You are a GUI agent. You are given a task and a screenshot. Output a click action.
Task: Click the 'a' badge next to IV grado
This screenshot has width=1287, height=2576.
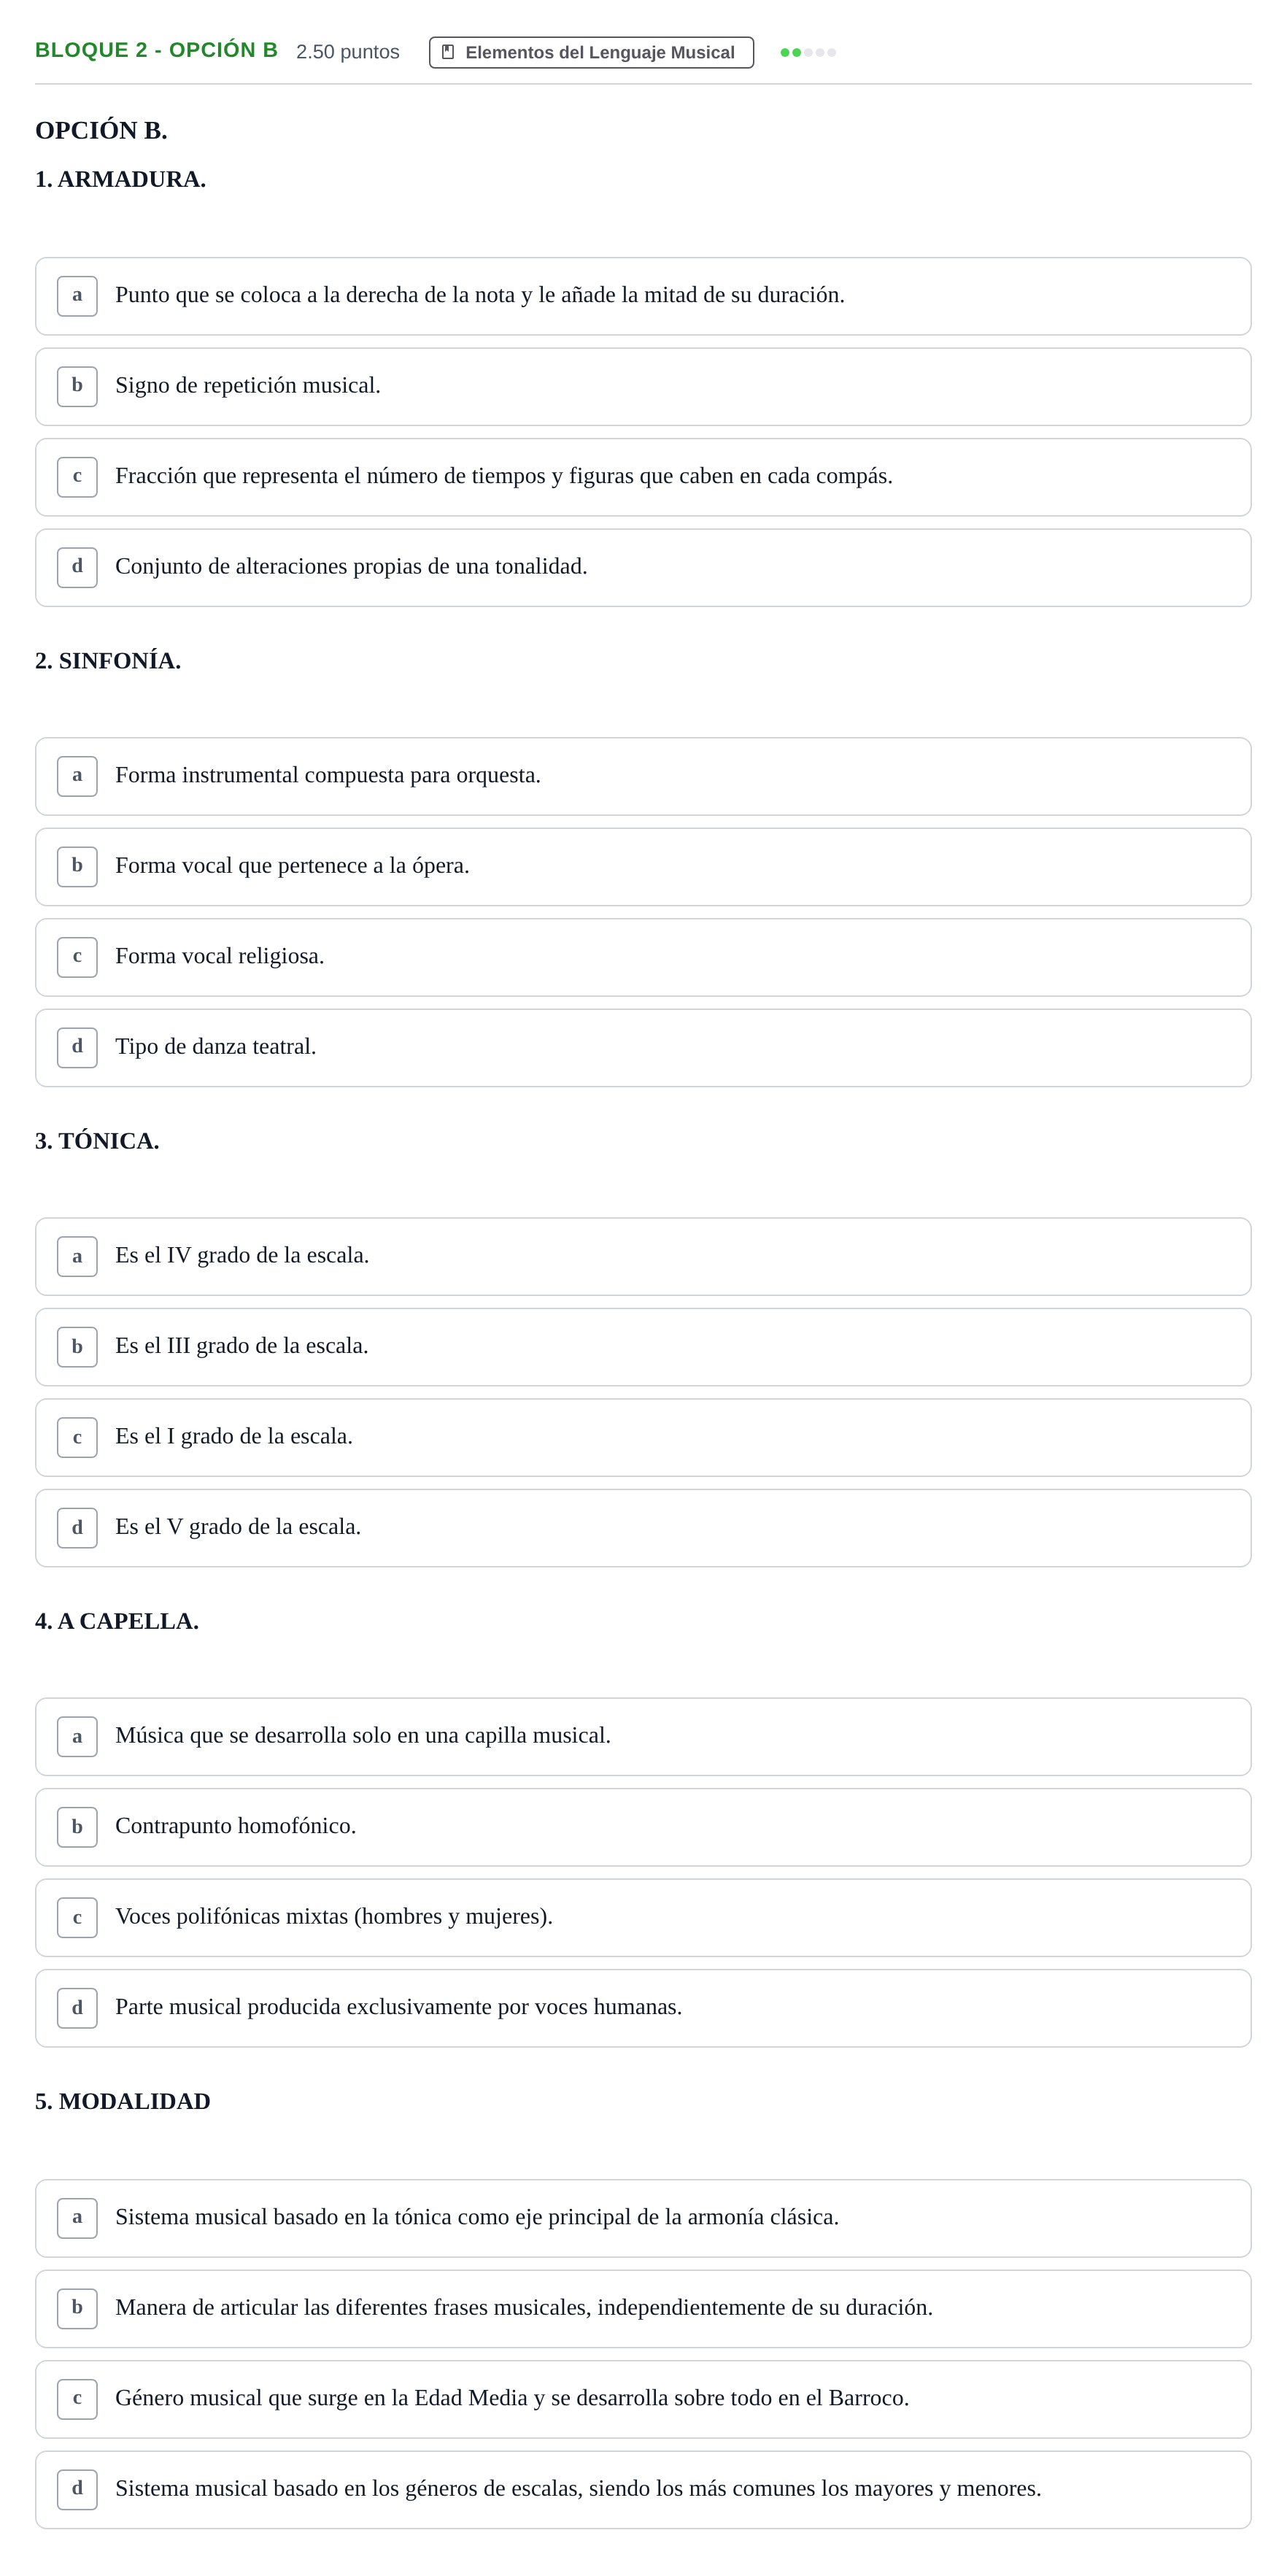coord(77,1256)
